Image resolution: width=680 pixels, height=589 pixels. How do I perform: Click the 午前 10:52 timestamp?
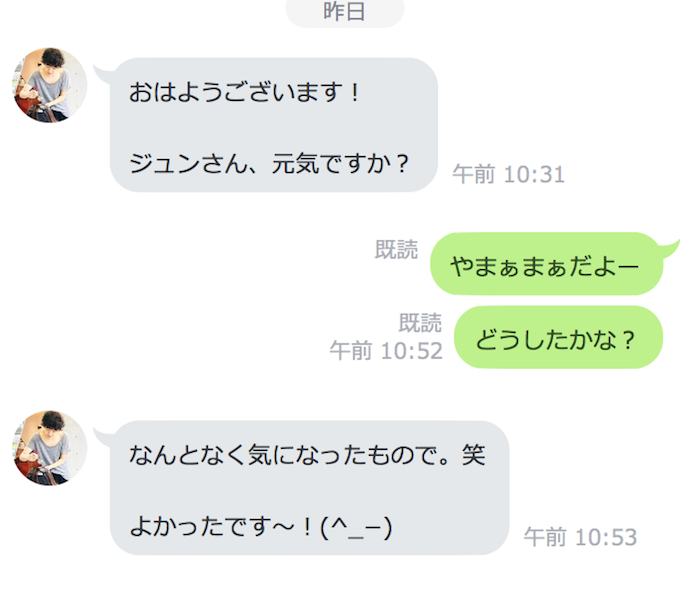click(386, 350)
